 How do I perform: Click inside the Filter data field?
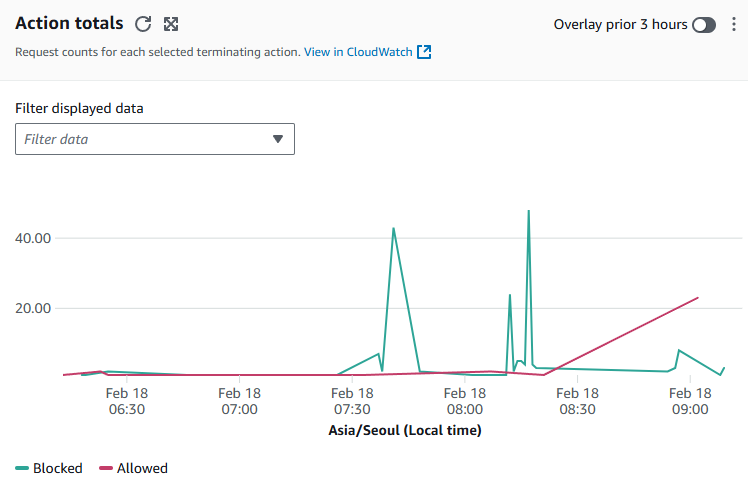pos(155,139)
